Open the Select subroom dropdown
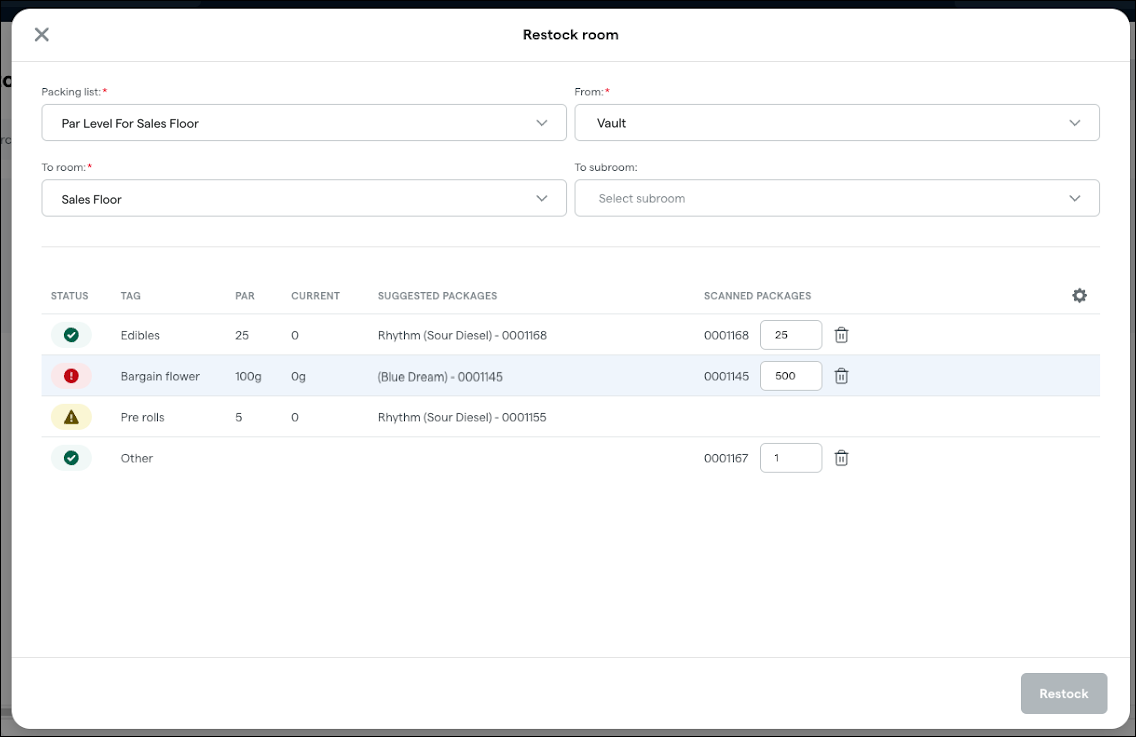Viewport: 1136px width, 737px height. [837, 197]
